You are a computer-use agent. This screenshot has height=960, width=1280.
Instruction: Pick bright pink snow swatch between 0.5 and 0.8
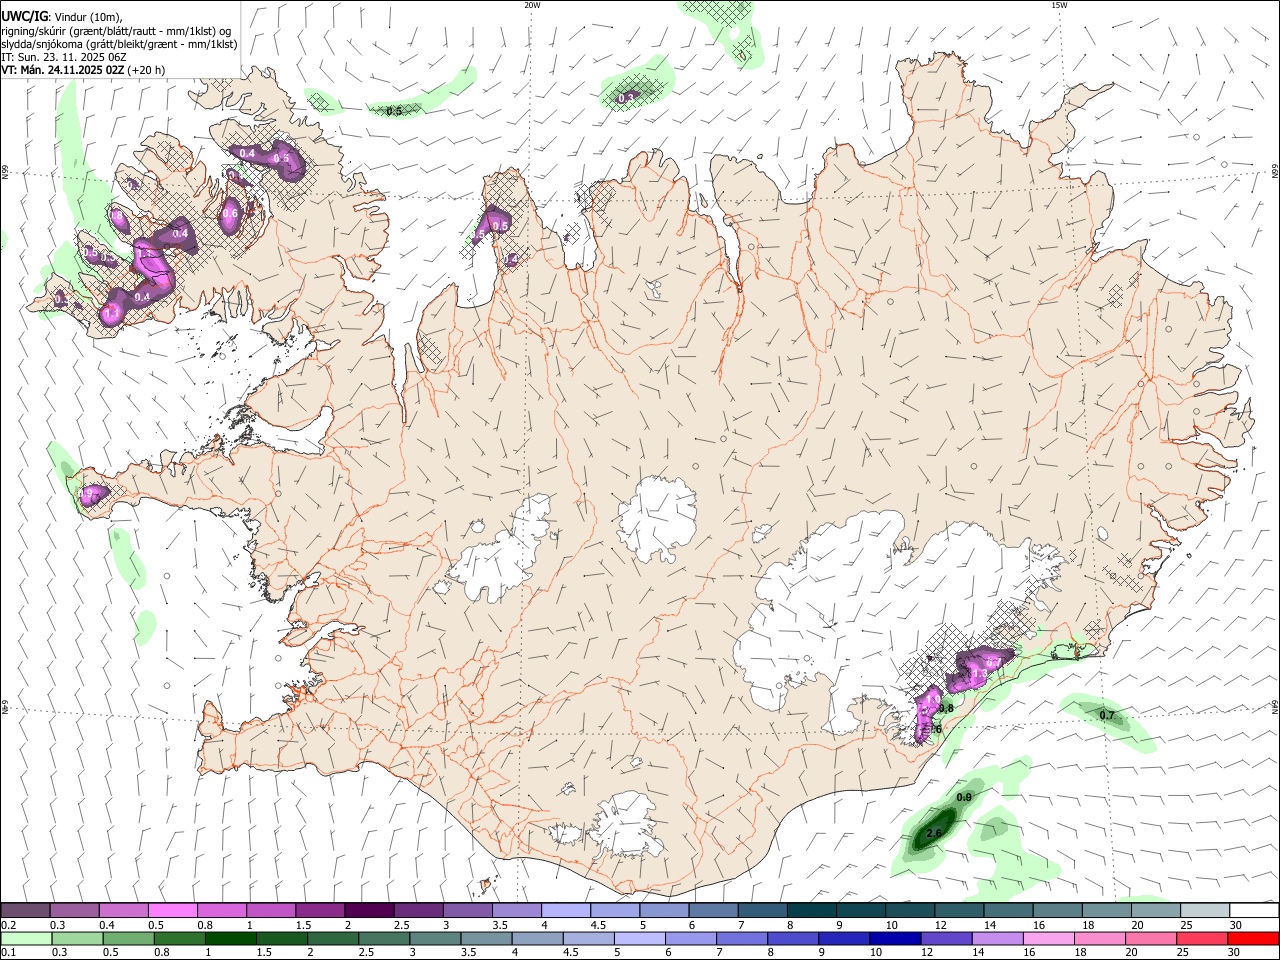tap(172, 910)
